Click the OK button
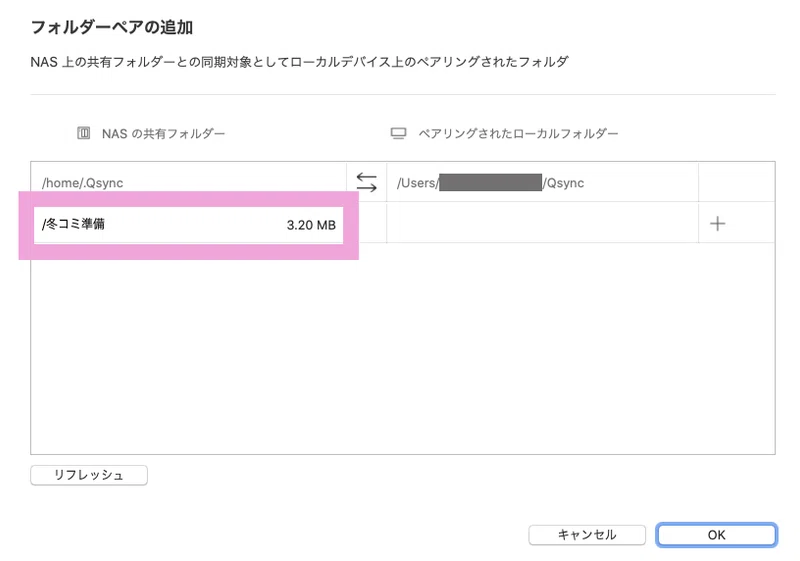This screenshot has height=561, width=800. click(716, 534)
